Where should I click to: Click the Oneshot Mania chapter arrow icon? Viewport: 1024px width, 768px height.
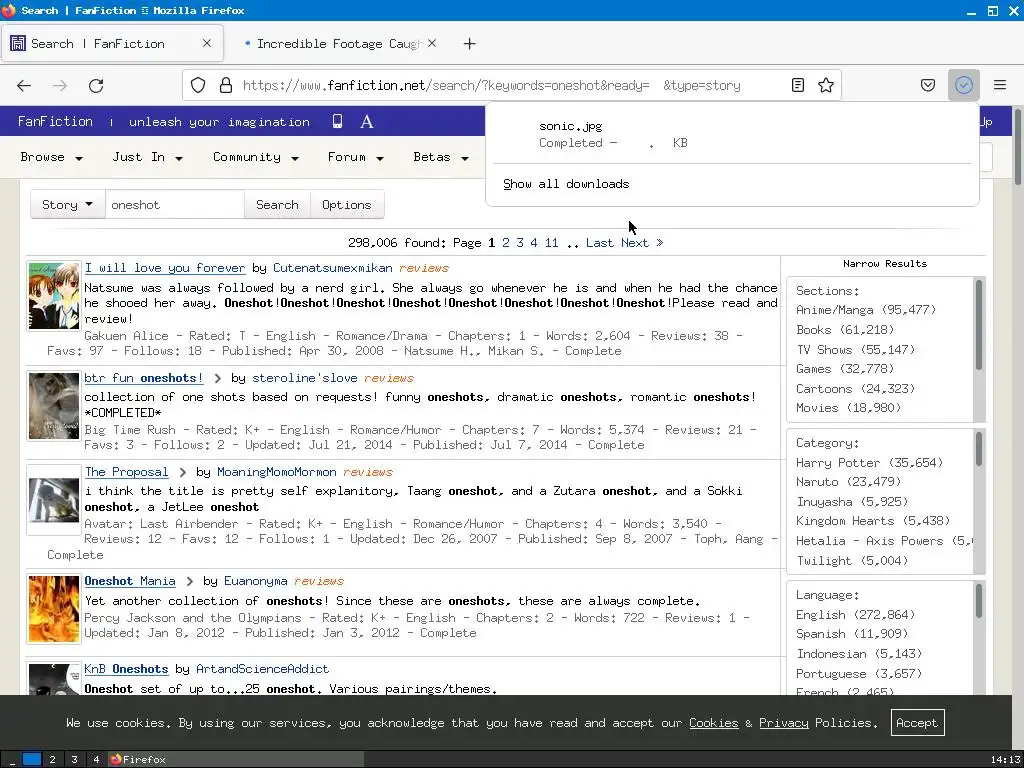tap(189, 581)
